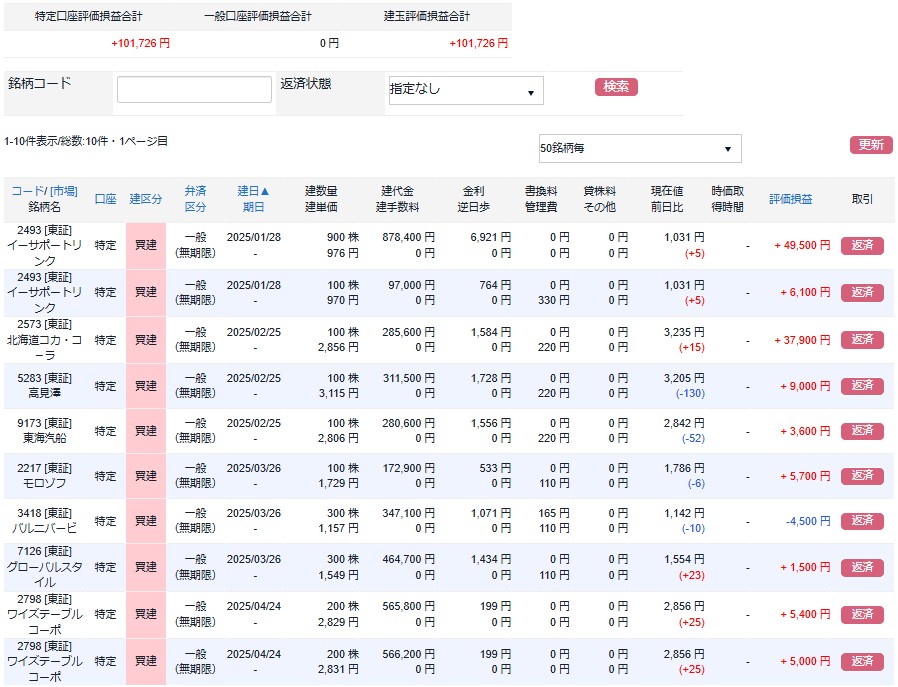Click the 2,842 円 current price value
This screenshot has width=898, height=687.
pyautogui.click(x=684, y=423)
